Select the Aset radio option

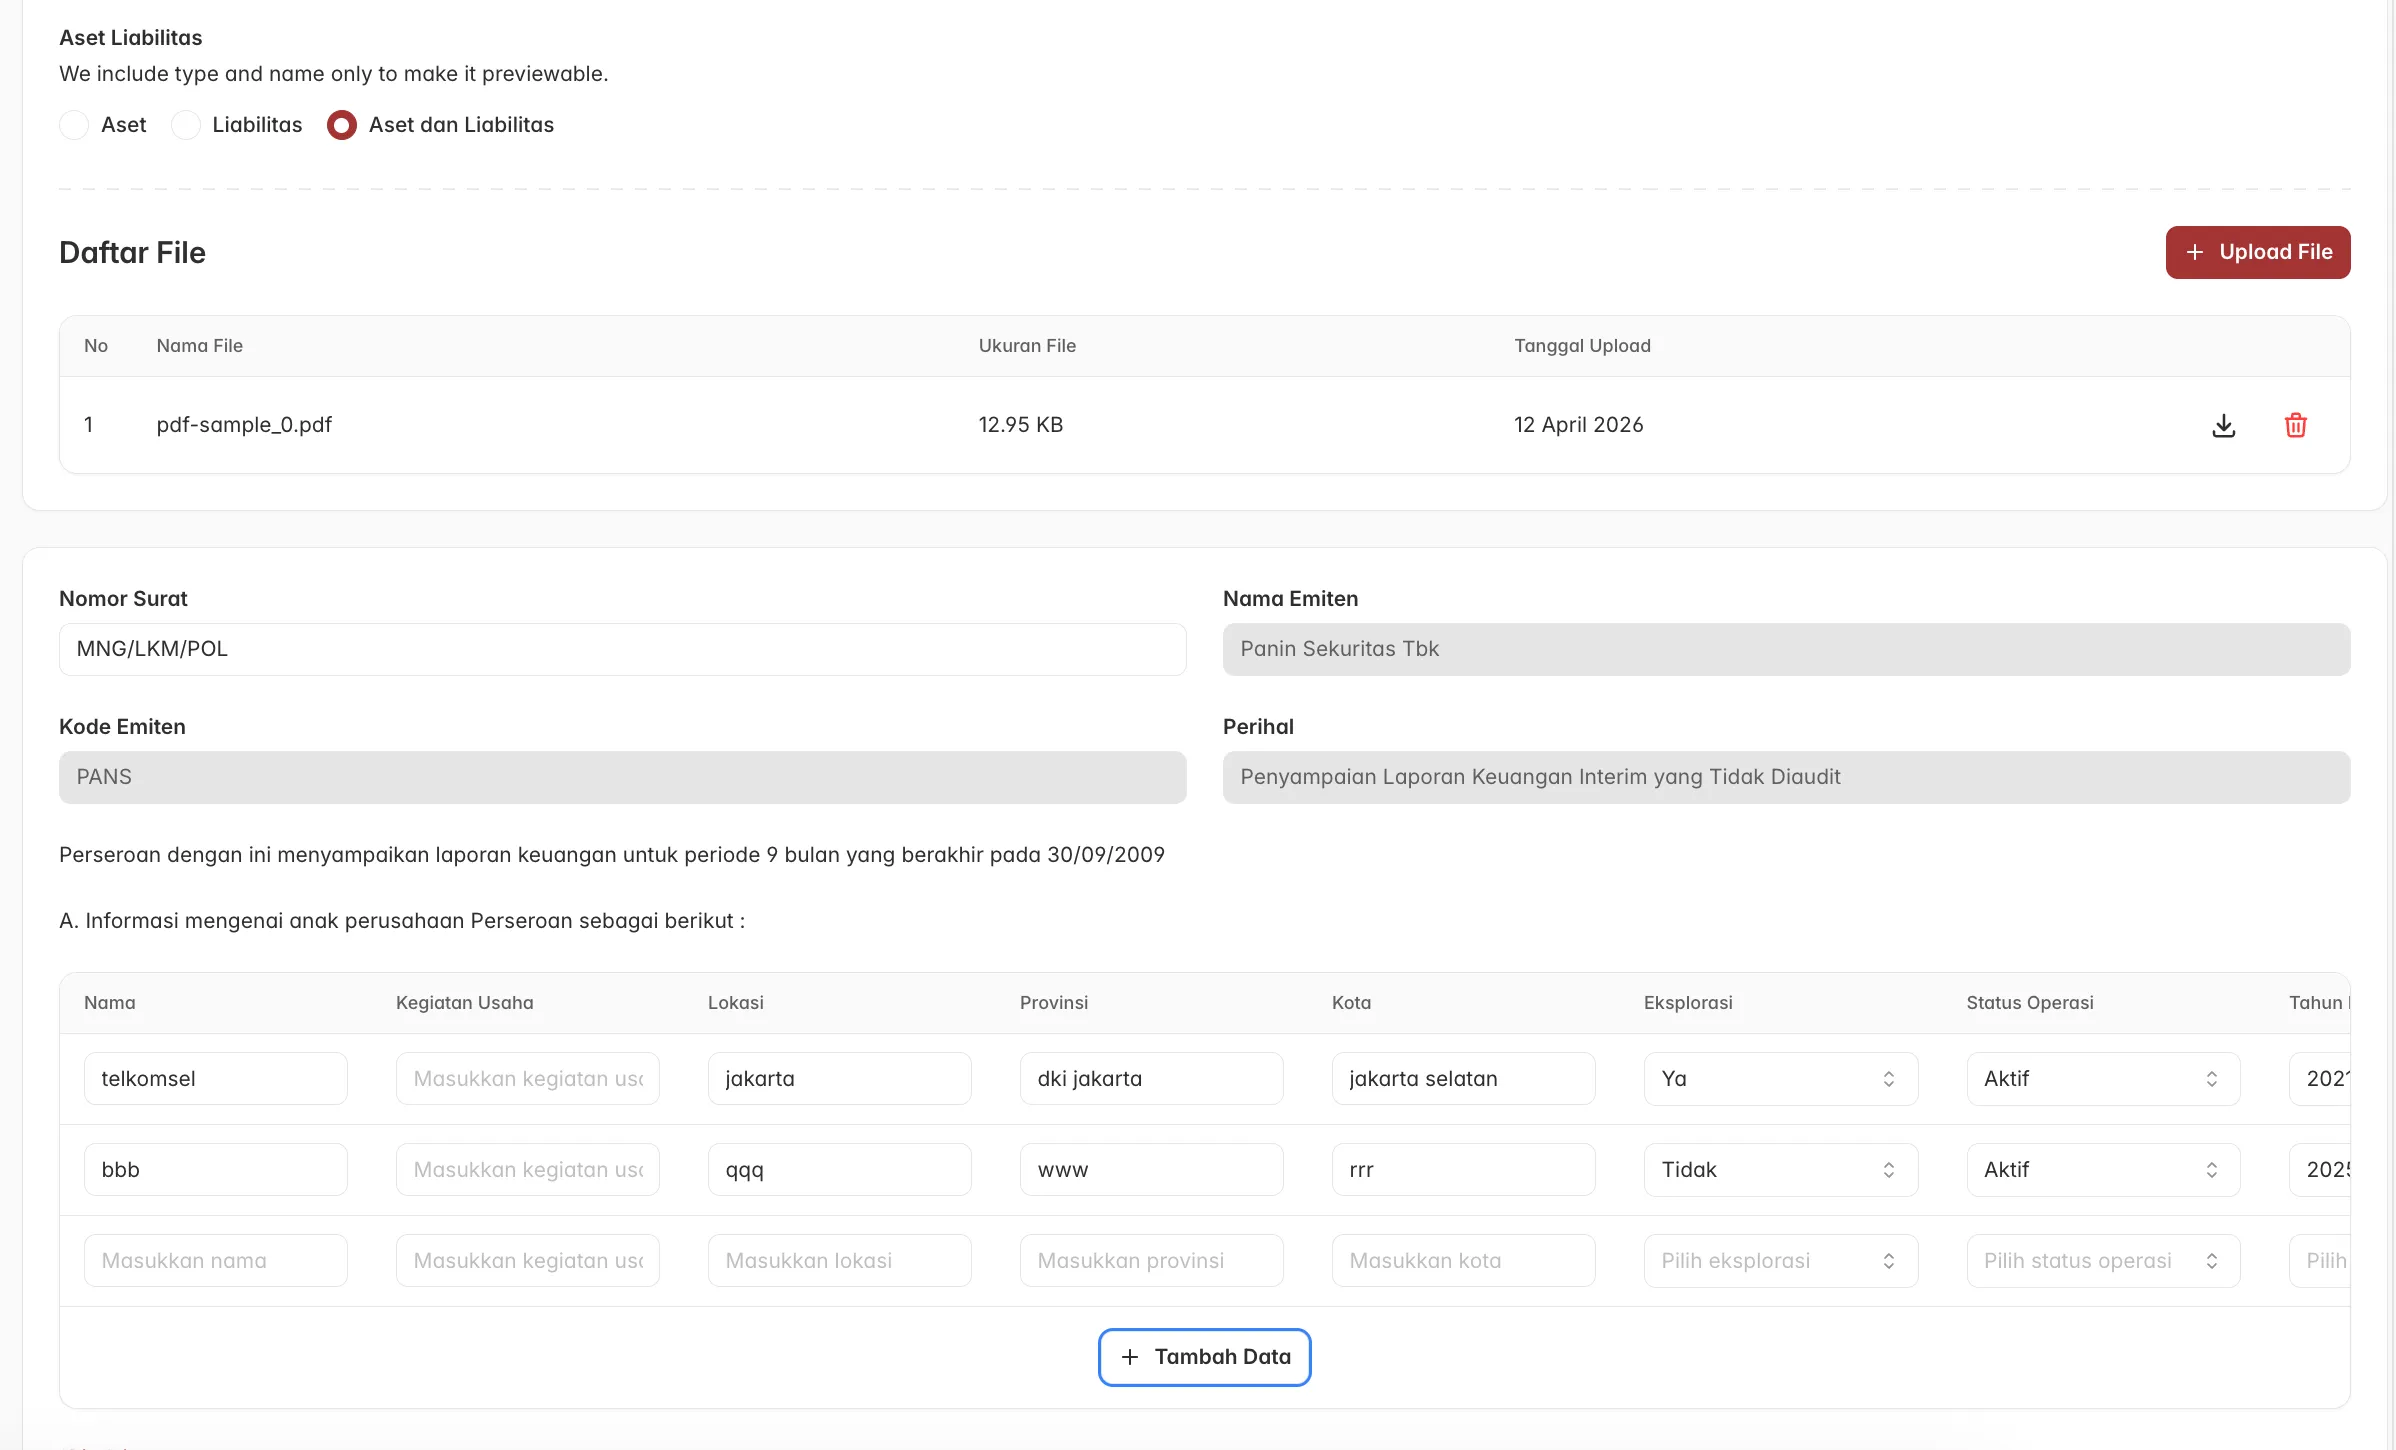click(x=74, y=125)
